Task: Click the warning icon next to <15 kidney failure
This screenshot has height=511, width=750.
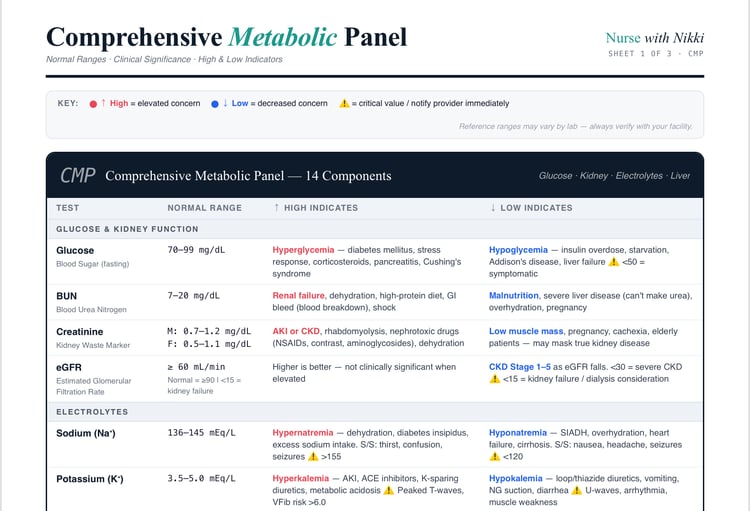Action: pyautogui.click(x=495, y=379)
